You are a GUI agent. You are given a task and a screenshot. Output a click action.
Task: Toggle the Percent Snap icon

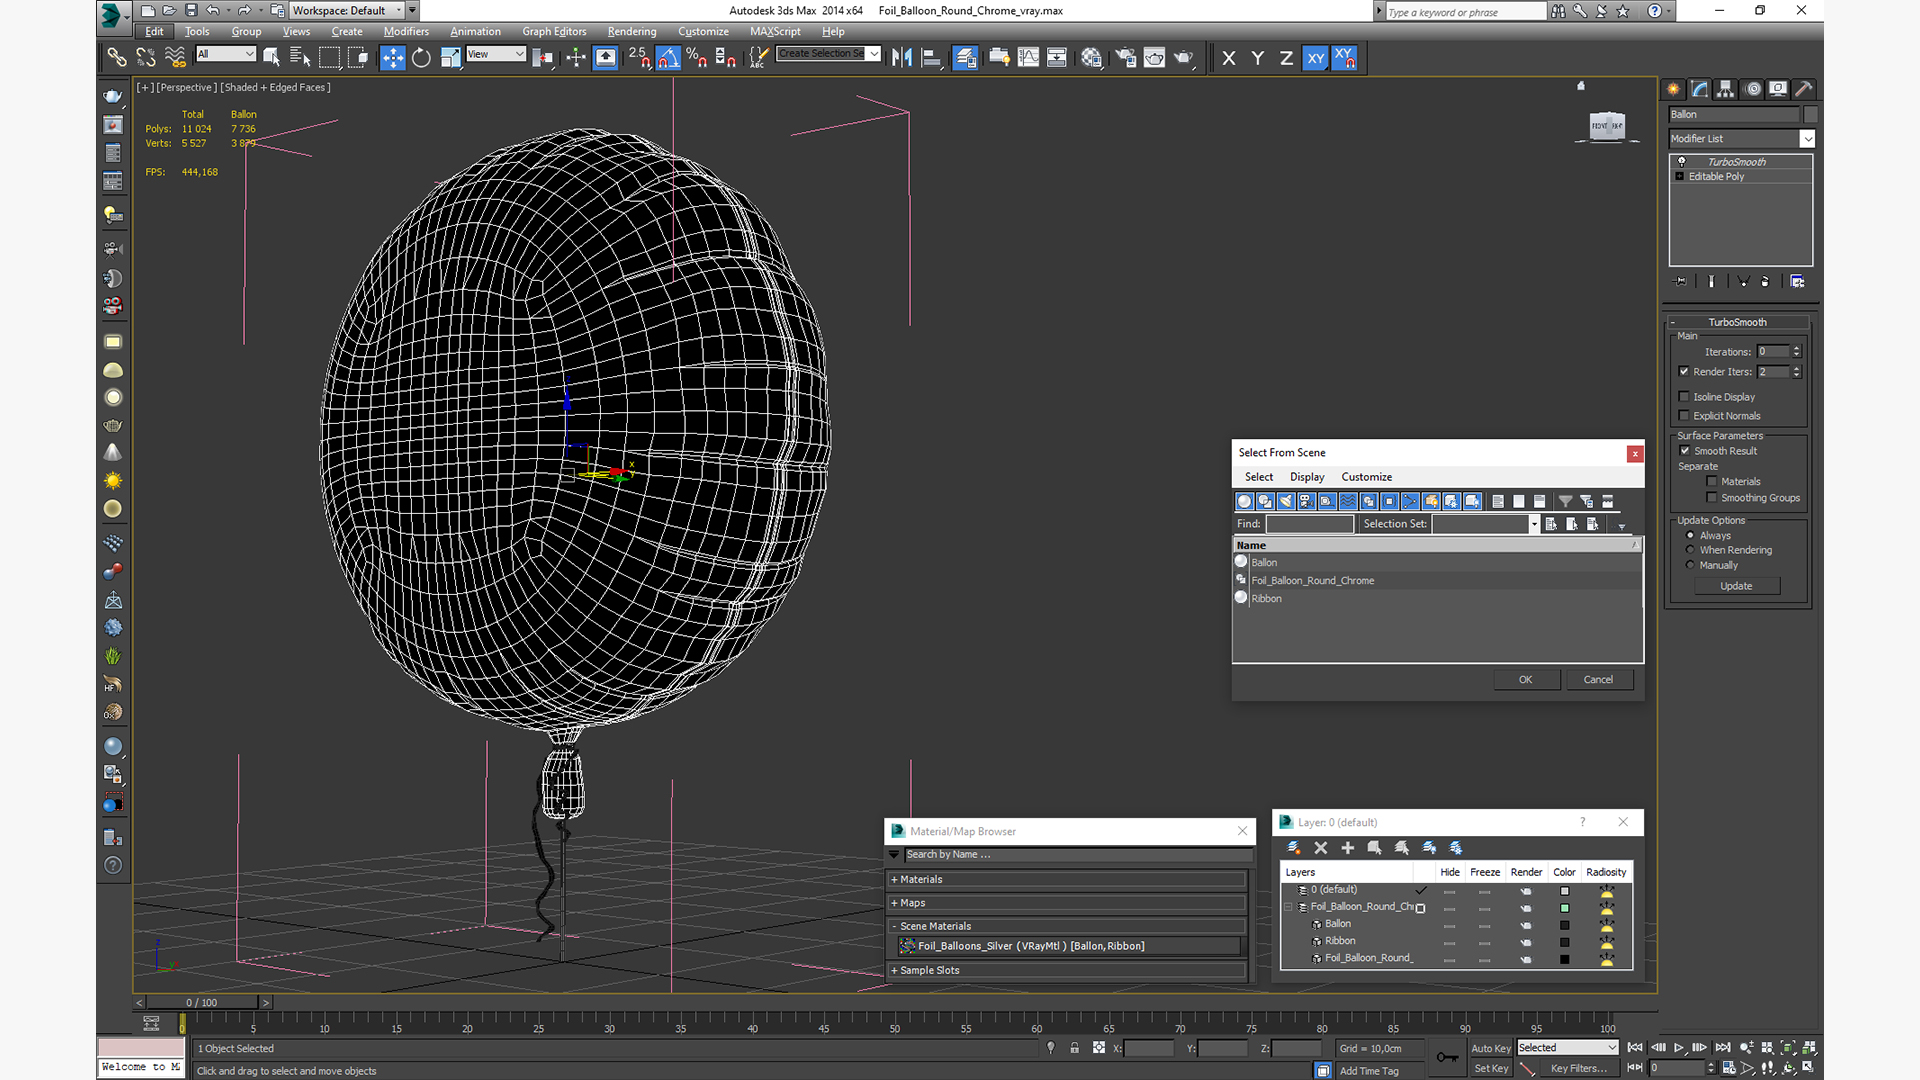tap(697, 58)
